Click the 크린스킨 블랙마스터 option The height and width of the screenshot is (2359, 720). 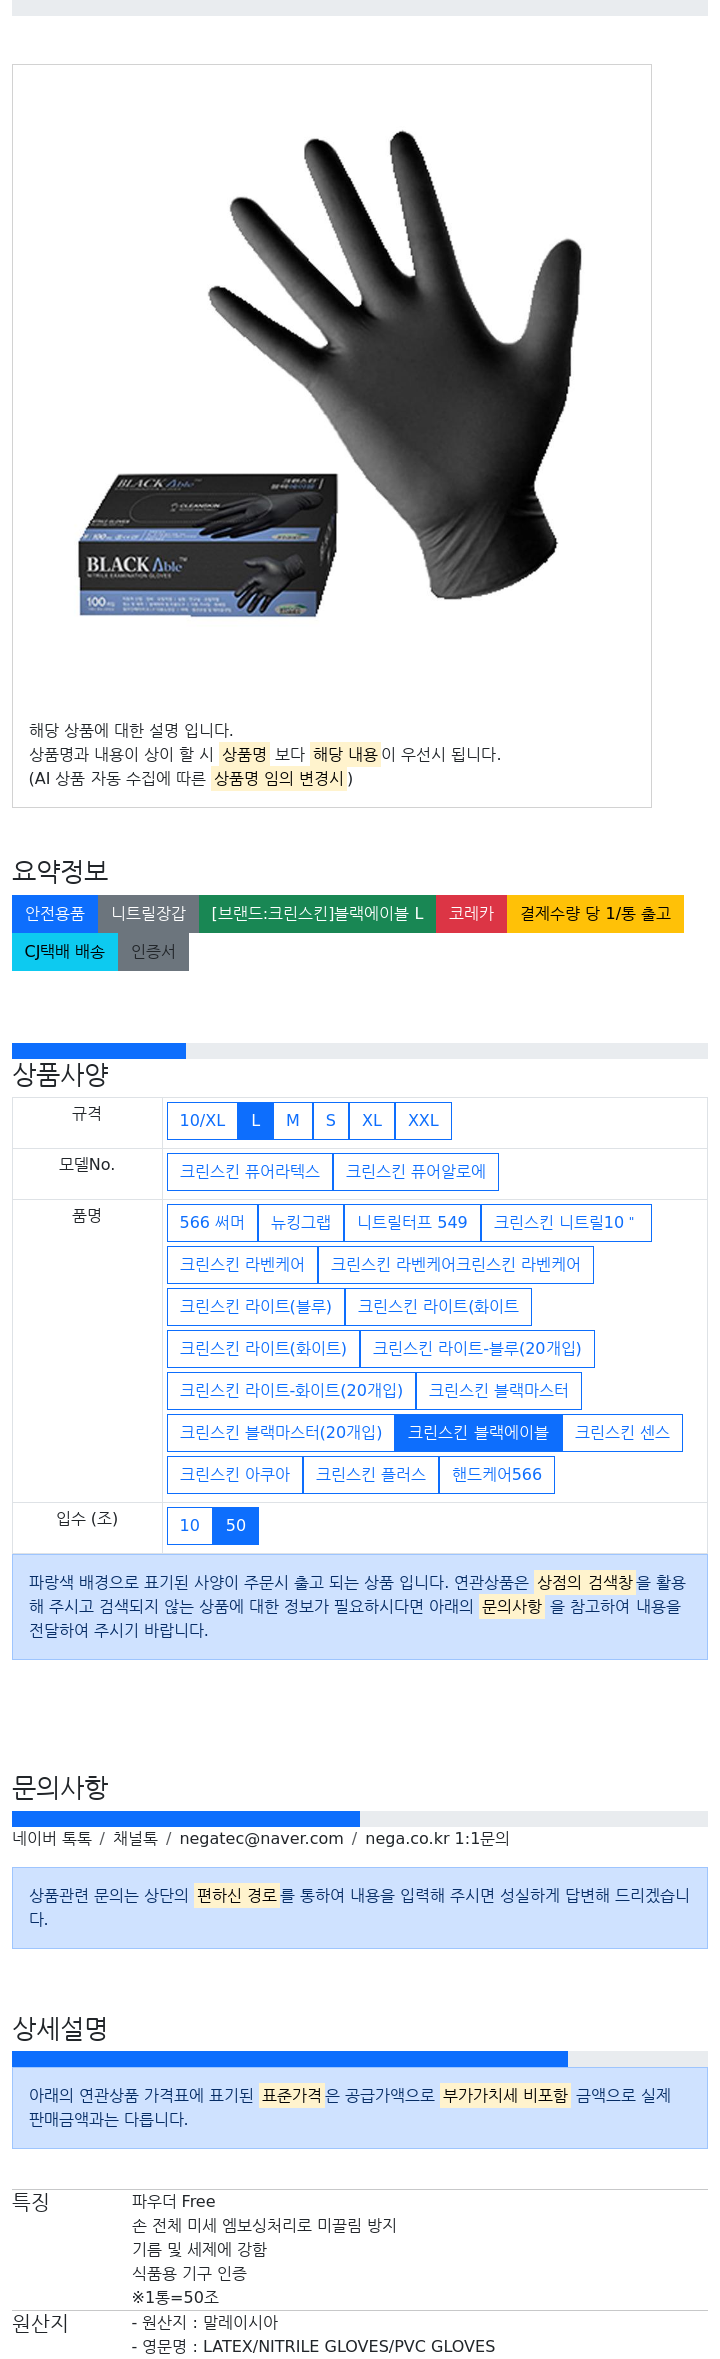498,1391
